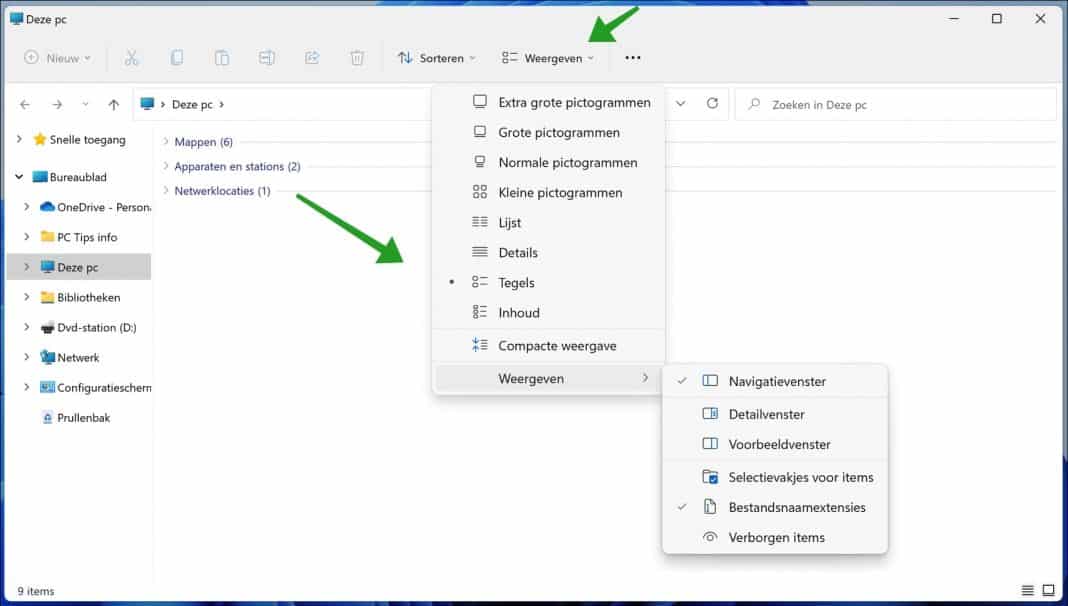
Task: Select Tegels from the view menu
Action: (517, 282)
